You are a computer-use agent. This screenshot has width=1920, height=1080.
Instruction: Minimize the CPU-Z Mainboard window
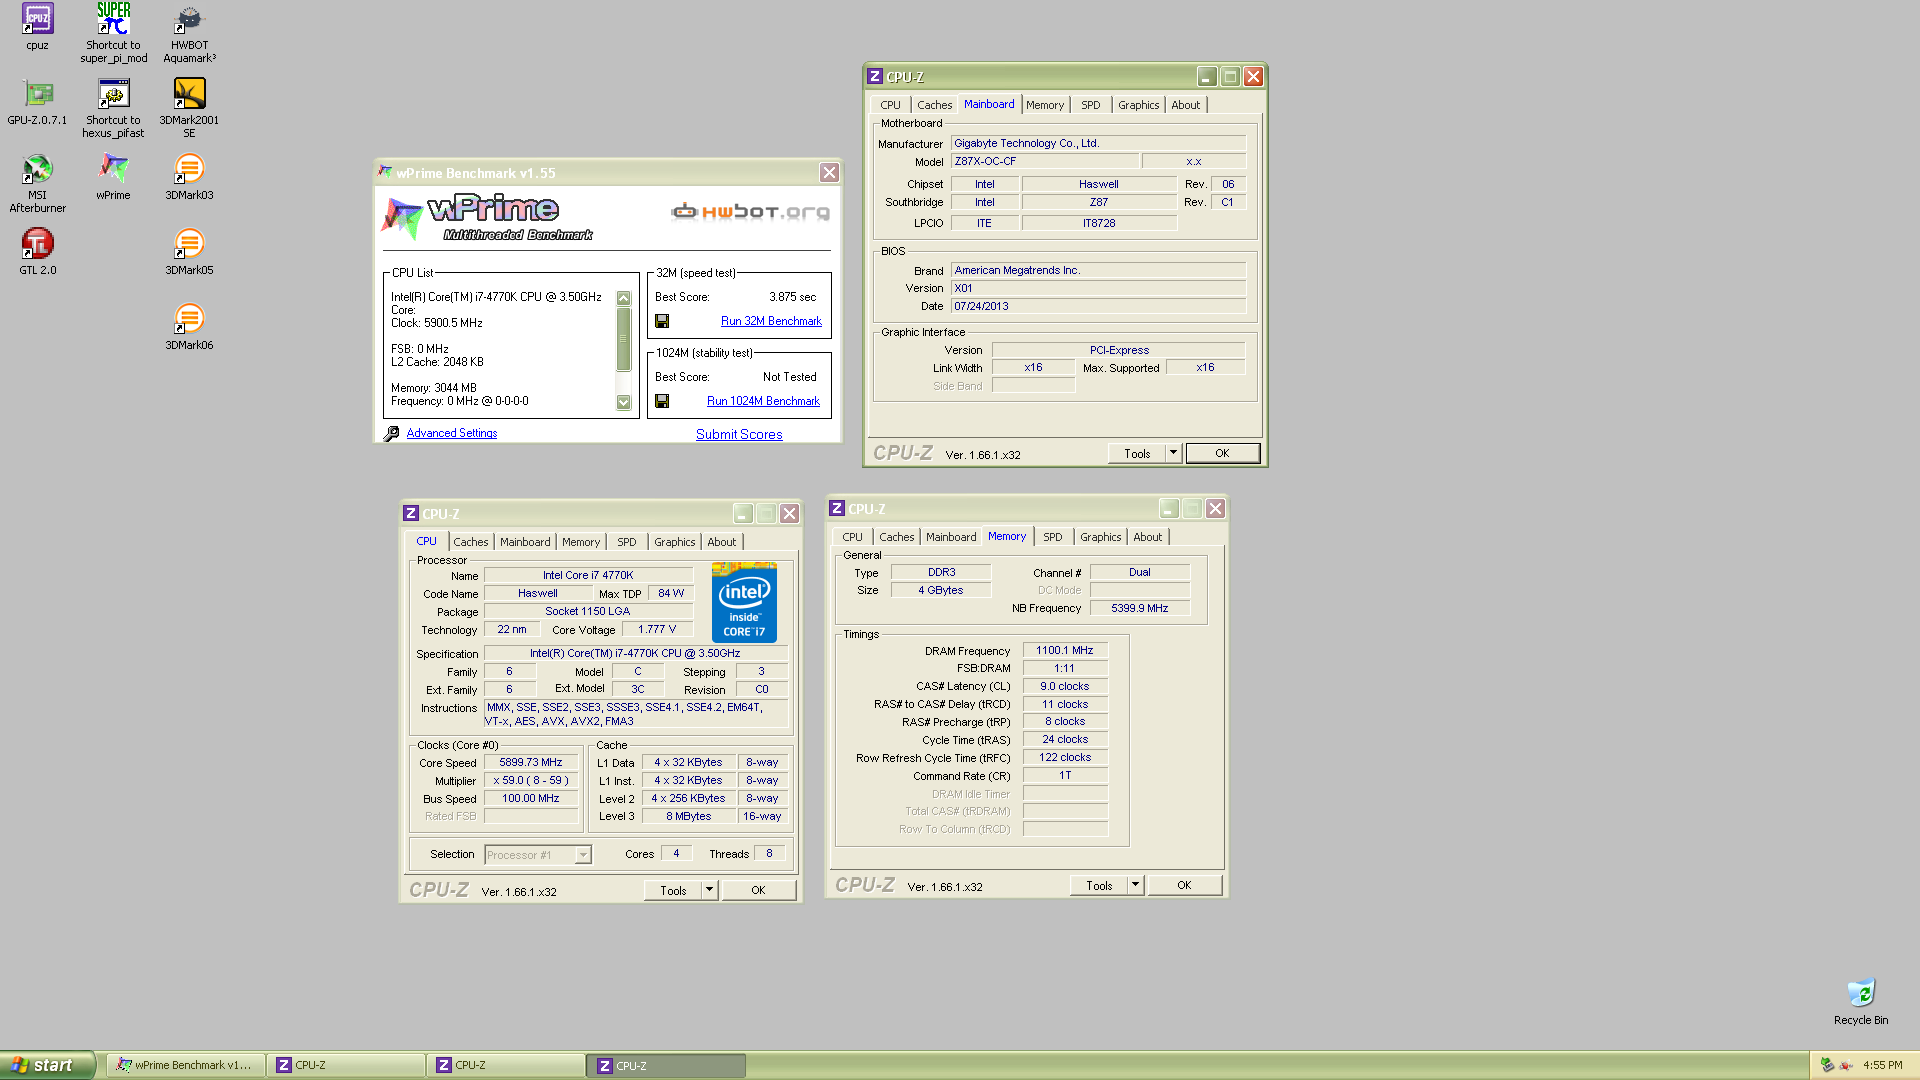pos(1207,77)
